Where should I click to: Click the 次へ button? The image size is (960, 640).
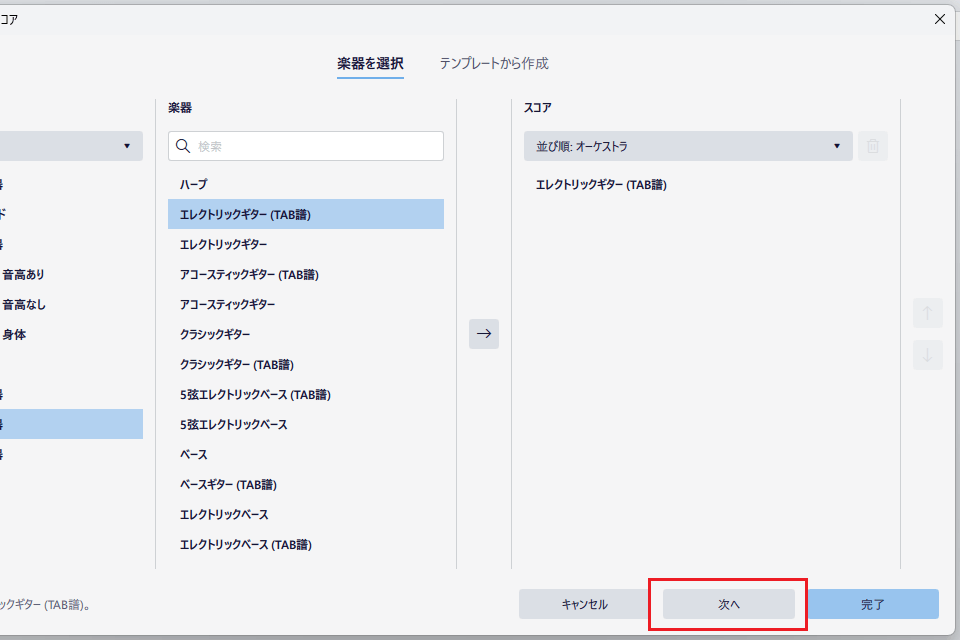point(728,604)
